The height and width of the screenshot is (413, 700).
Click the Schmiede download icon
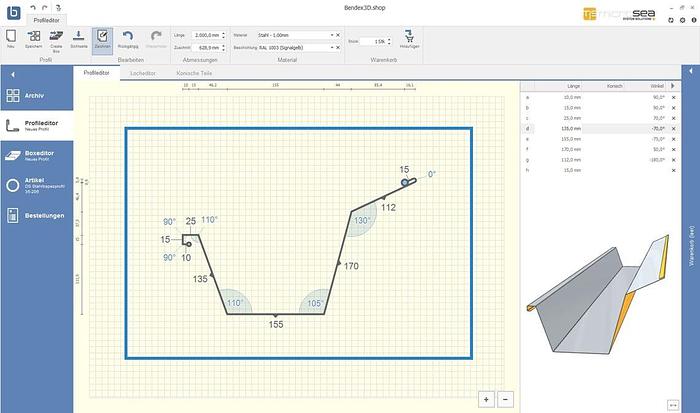pyautogui.click(x=79, y=38)
